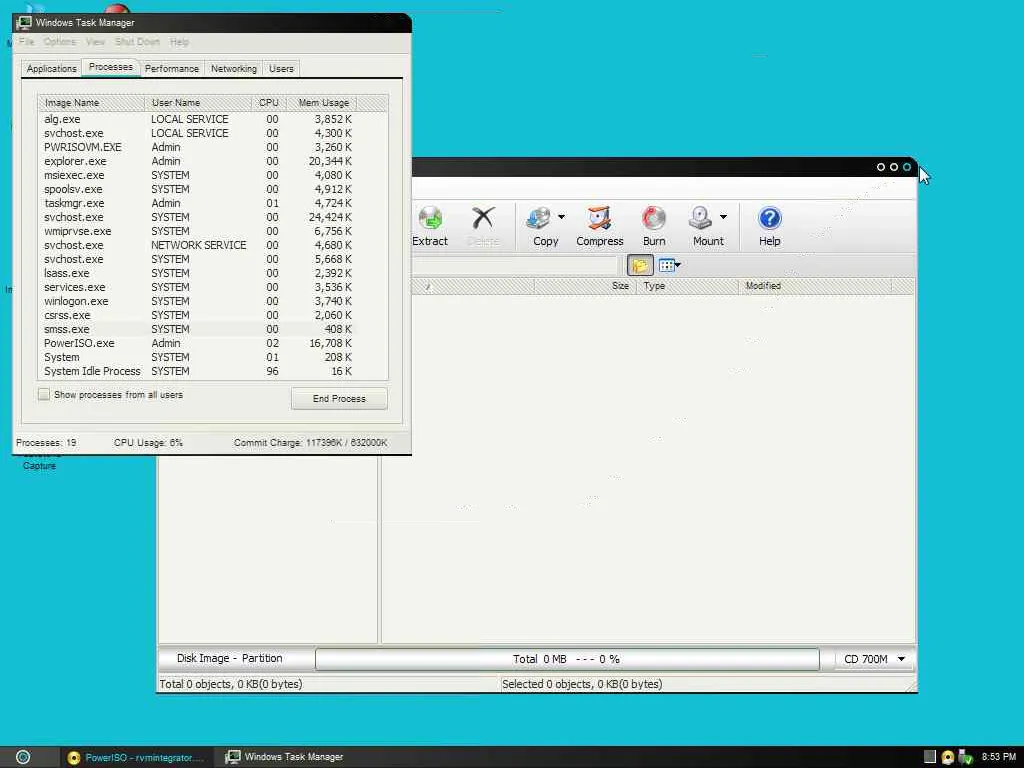Open the View menu in Task Manager
The height and width of the screenshot is (768, 1024).
coord(95,42)
